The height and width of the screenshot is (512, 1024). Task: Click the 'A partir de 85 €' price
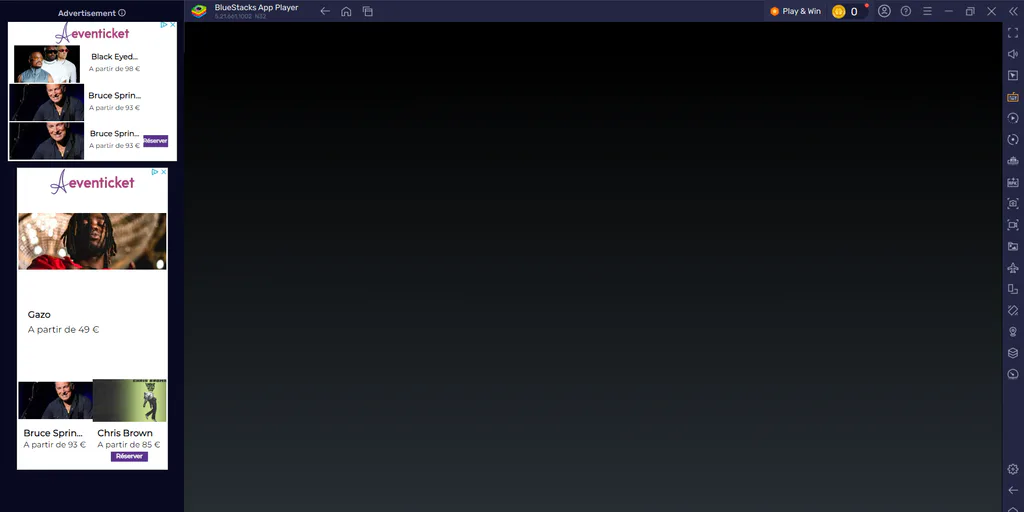(x=129, y=445)
